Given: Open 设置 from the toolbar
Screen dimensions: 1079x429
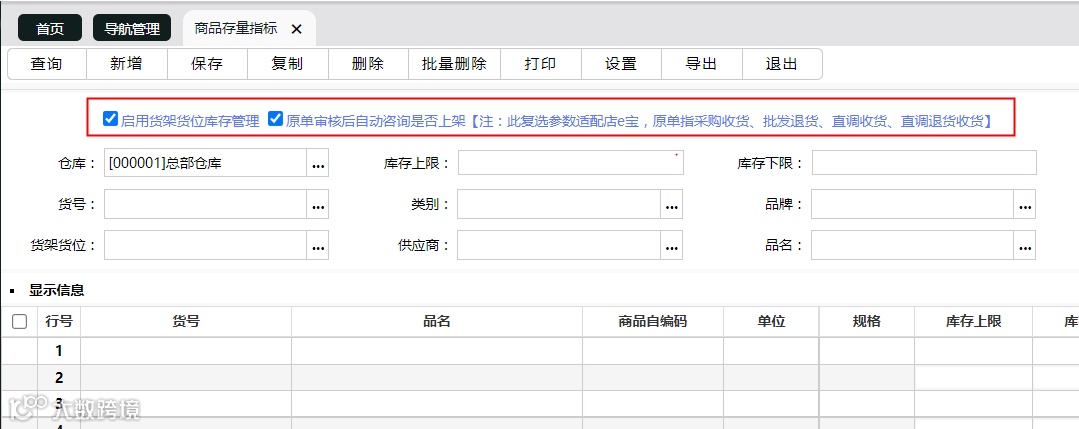Looking at the screenshot, I should point(621,64).
